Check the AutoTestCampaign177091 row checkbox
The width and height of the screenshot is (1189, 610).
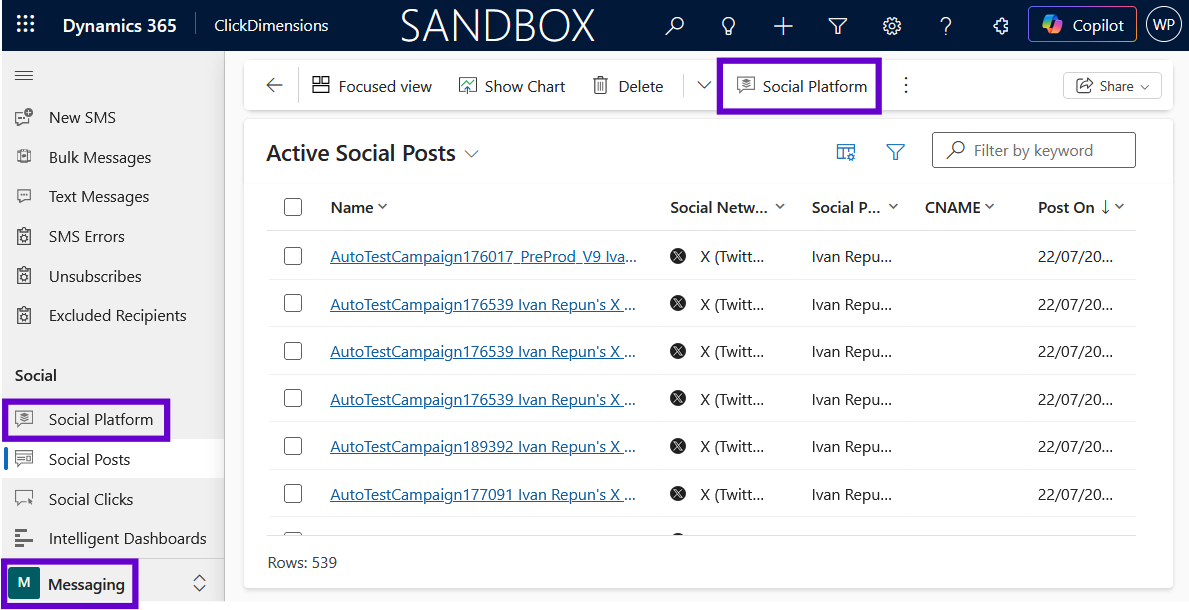[293, 494]
